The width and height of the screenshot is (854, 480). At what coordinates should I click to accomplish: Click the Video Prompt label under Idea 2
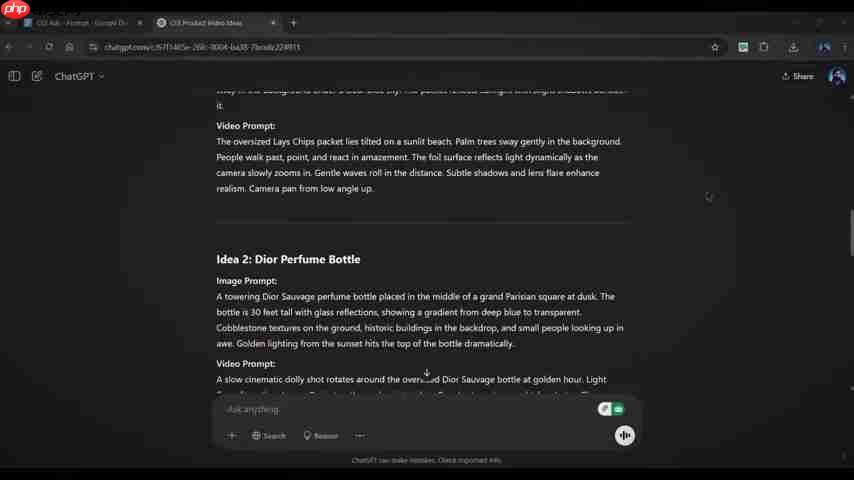click(246, 363)
